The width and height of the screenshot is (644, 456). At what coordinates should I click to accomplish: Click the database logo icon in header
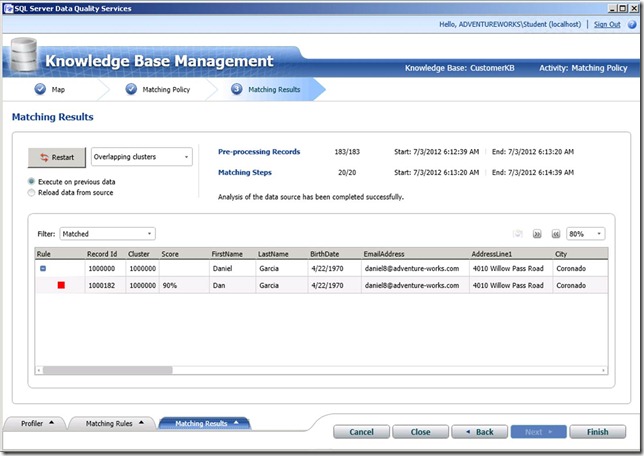(x=22, y=55)
